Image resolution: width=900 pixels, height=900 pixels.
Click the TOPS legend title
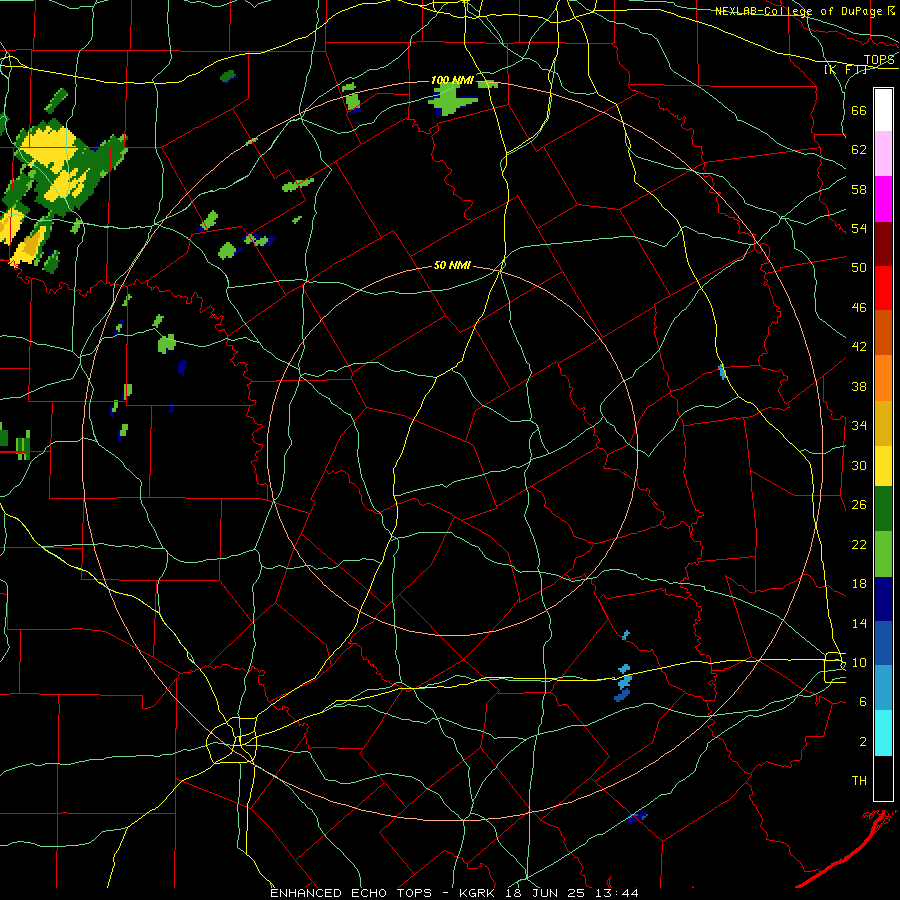tap(879, 59)
